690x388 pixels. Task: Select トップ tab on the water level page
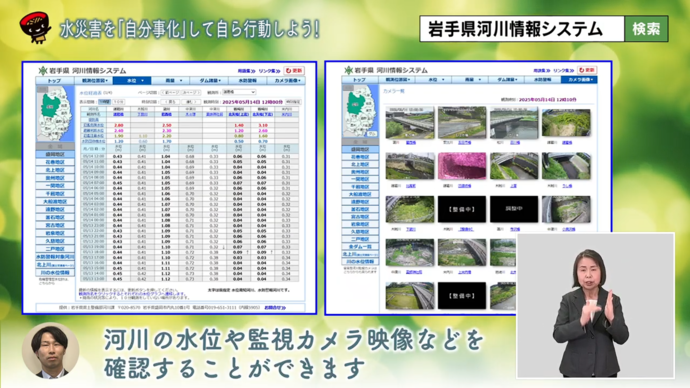coord(55,81)
